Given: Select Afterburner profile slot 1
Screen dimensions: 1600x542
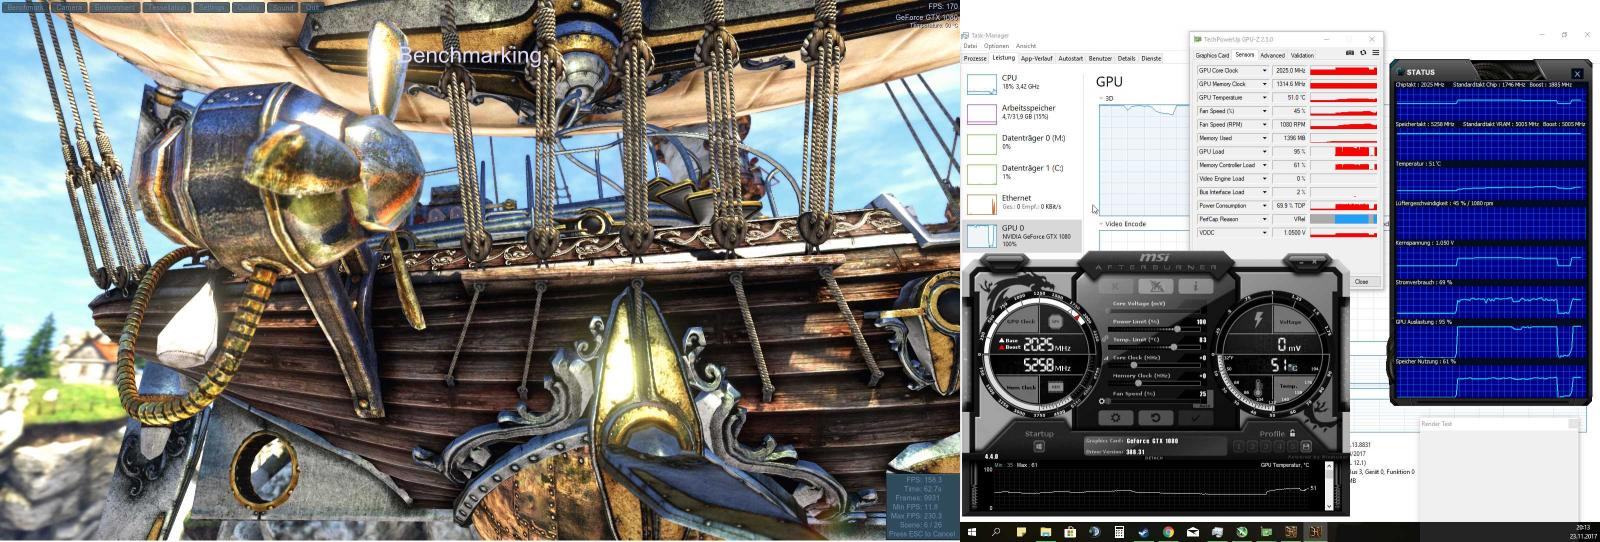Looking at the screenshot, I should [x=1238, y=446].
